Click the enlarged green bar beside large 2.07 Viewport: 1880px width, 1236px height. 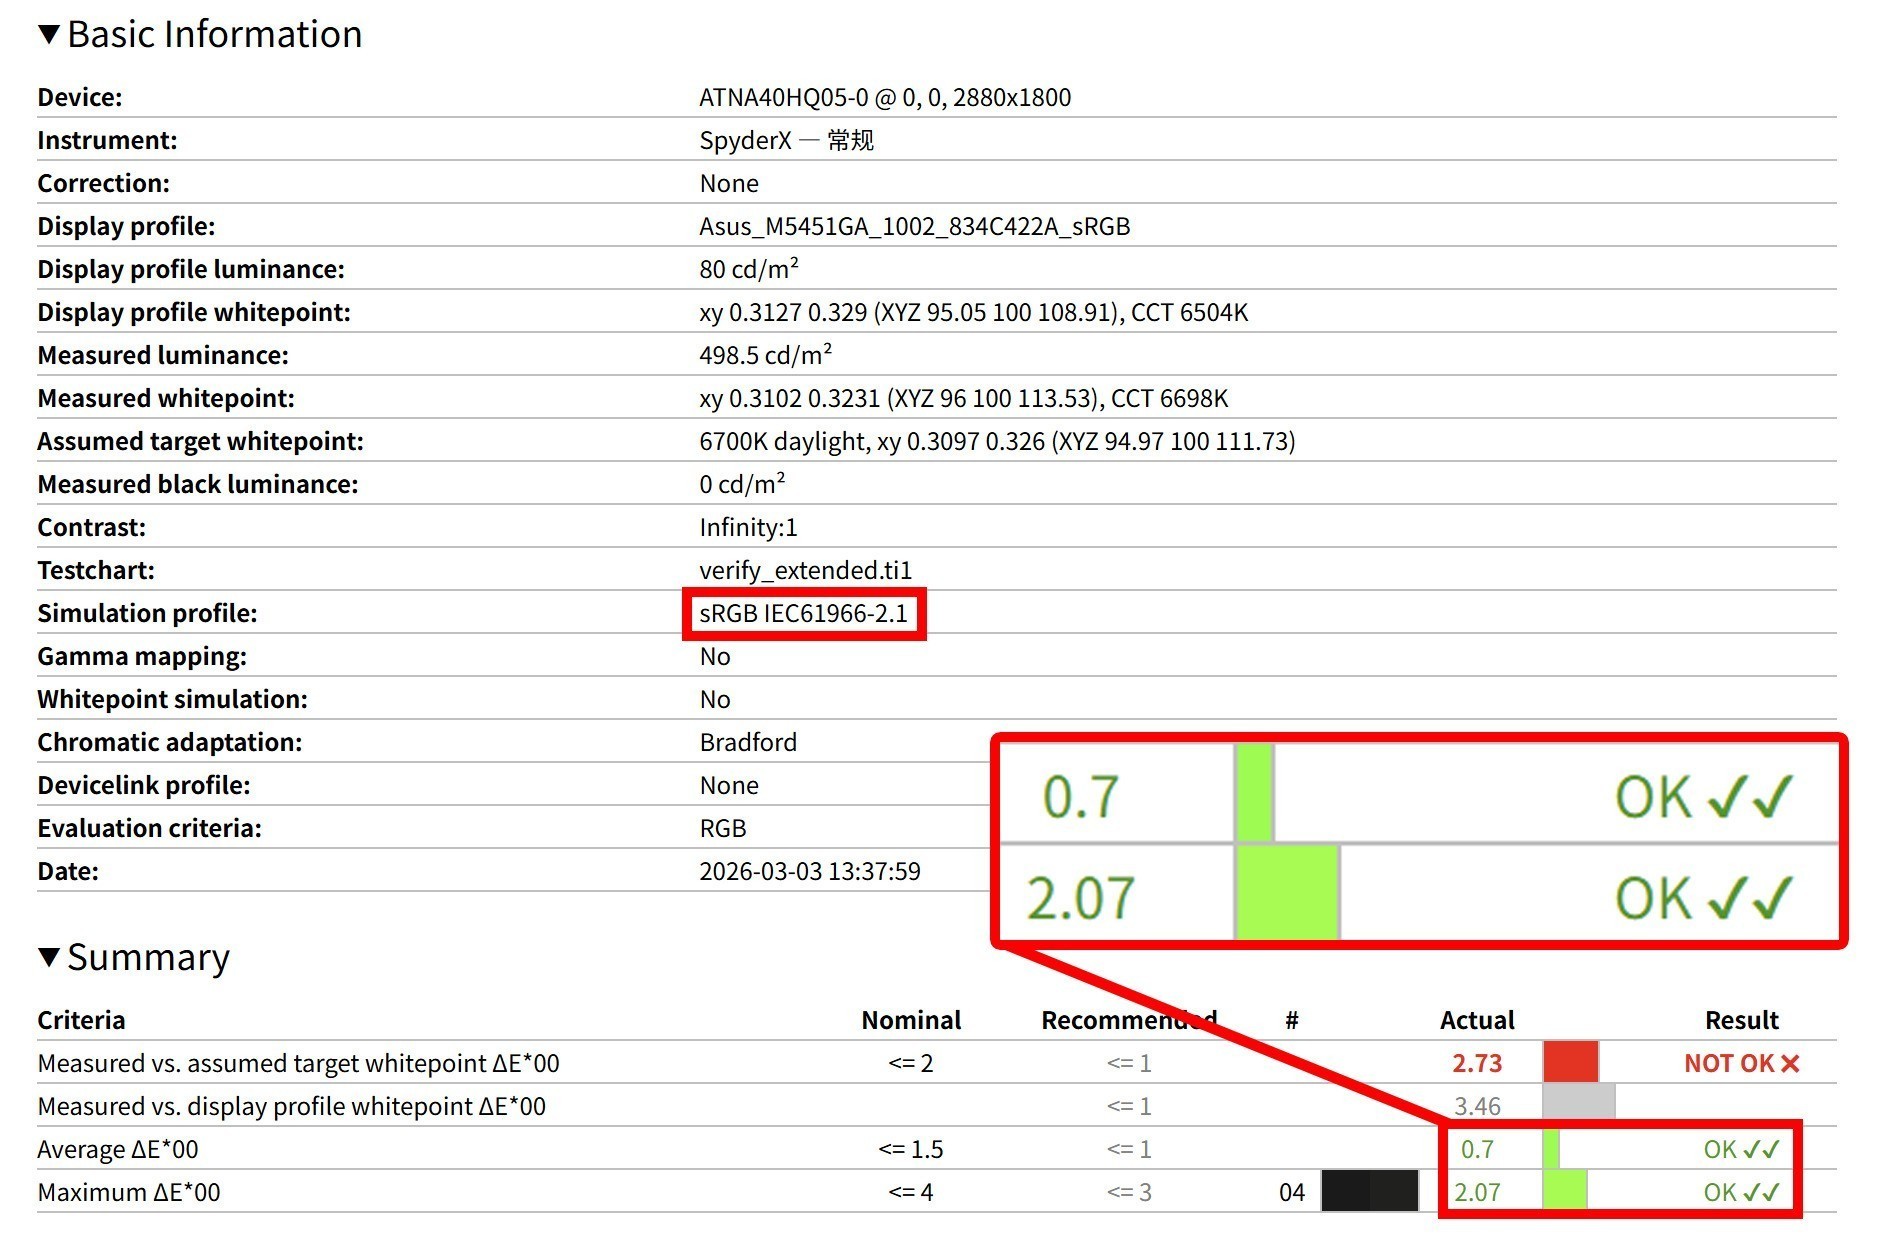pyautogui.click(x=1287, y=894)
